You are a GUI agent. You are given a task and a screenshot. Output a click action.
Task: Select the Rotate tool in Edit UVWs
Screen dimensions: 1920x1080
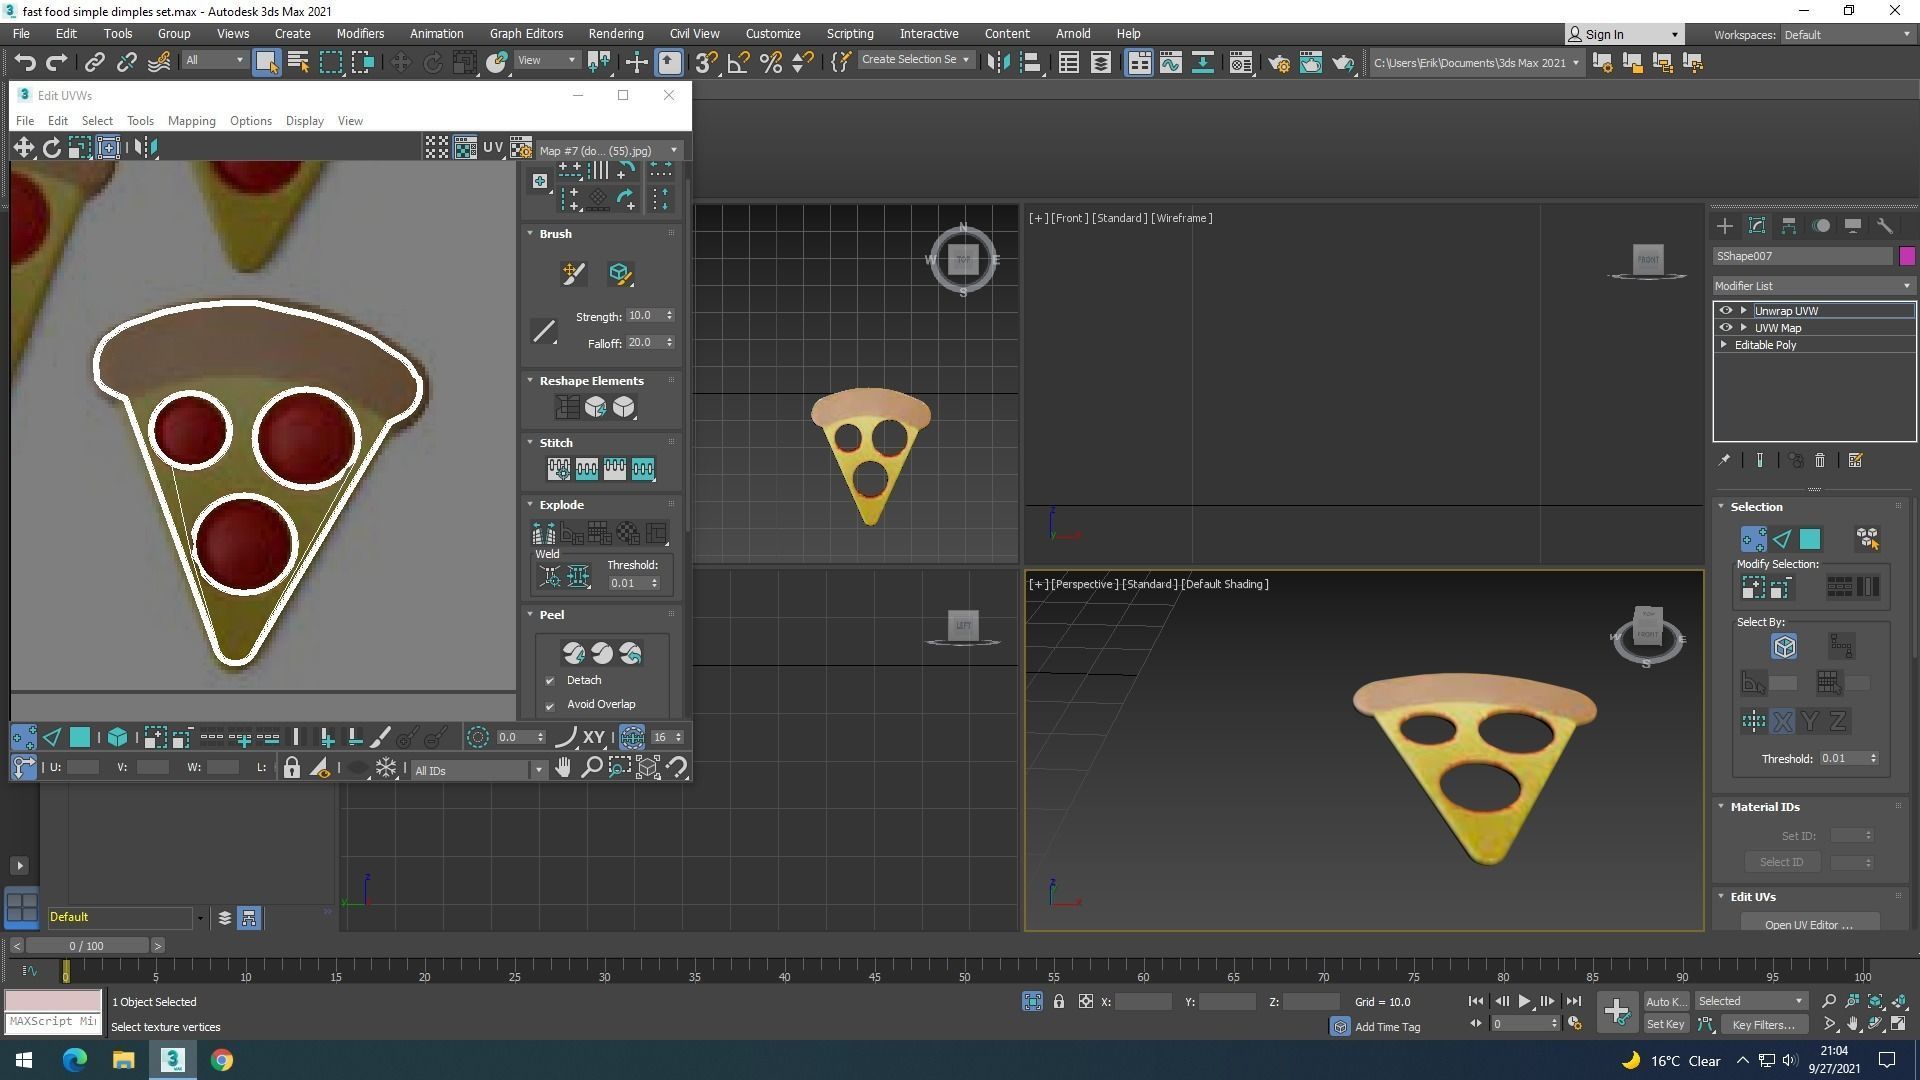(53, 147)
